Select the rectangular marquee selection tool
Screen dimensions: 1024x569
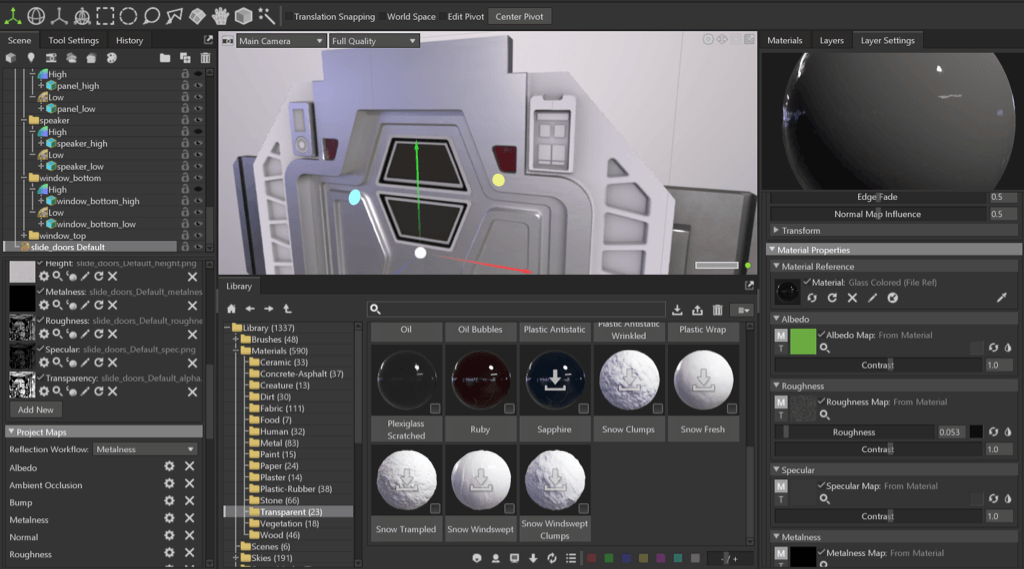tap(105, 16)
